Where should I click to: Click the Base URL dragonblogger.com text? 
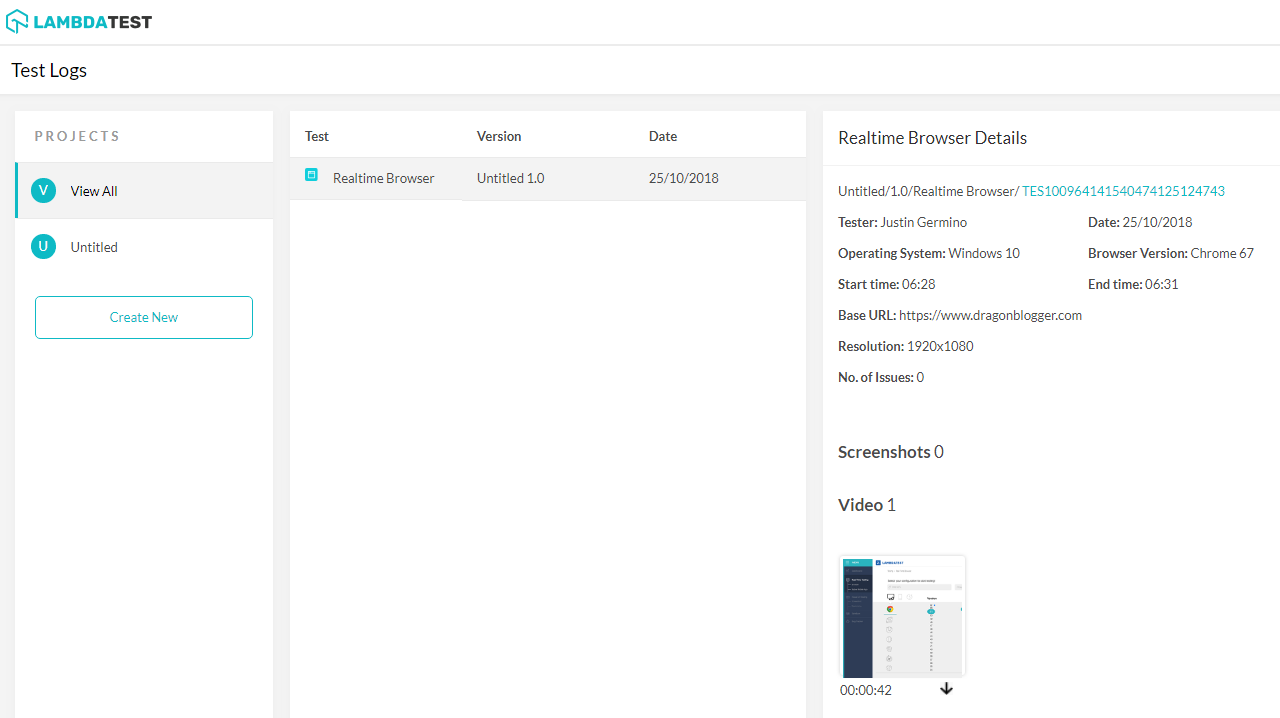coord(990,315)
